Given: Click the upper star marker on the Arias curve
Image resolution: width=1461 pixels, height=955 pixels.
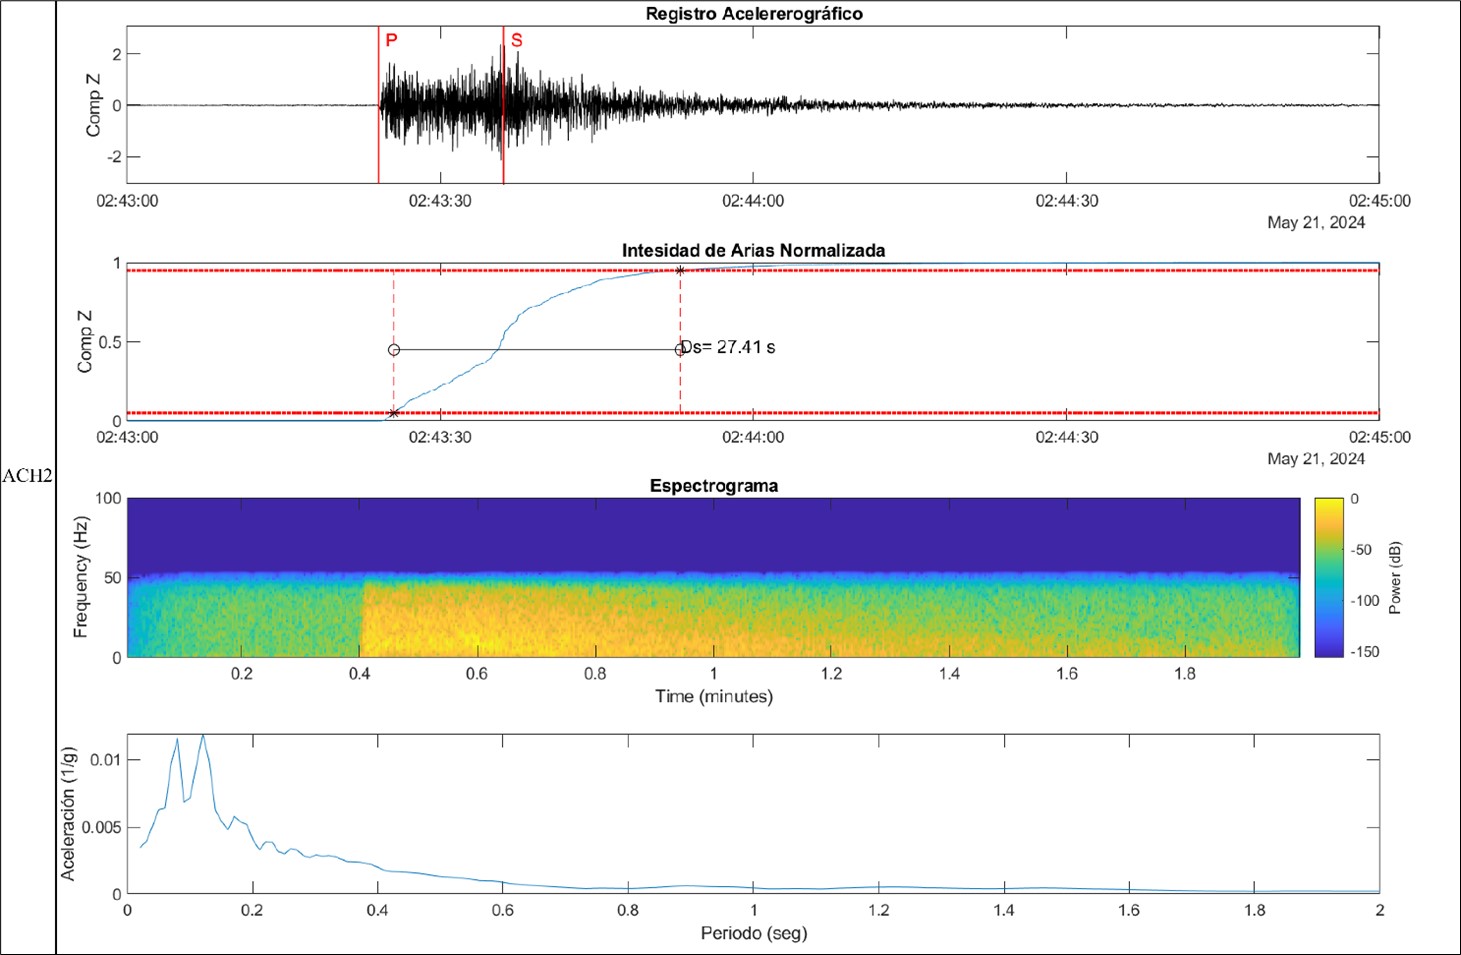Looking at the screenshot, I should point(680,270).
